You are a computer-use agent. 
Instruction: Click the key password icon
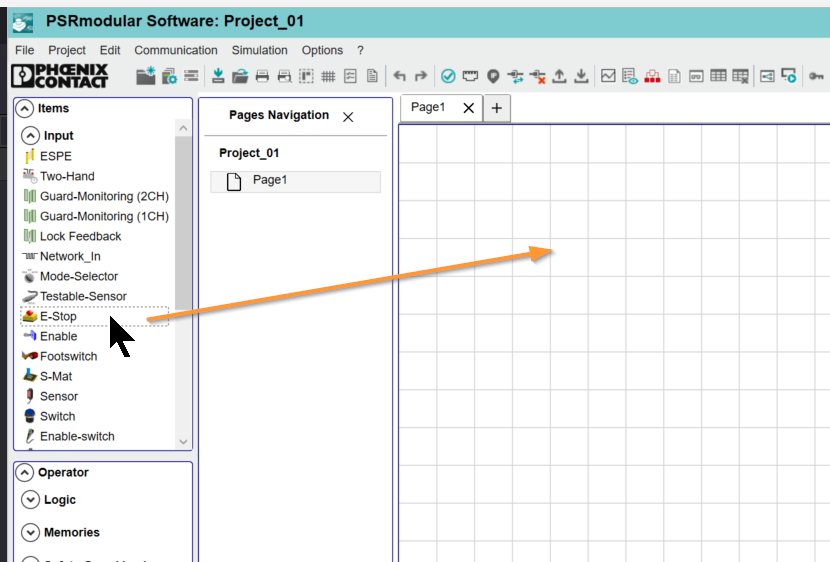coord(816,77)
